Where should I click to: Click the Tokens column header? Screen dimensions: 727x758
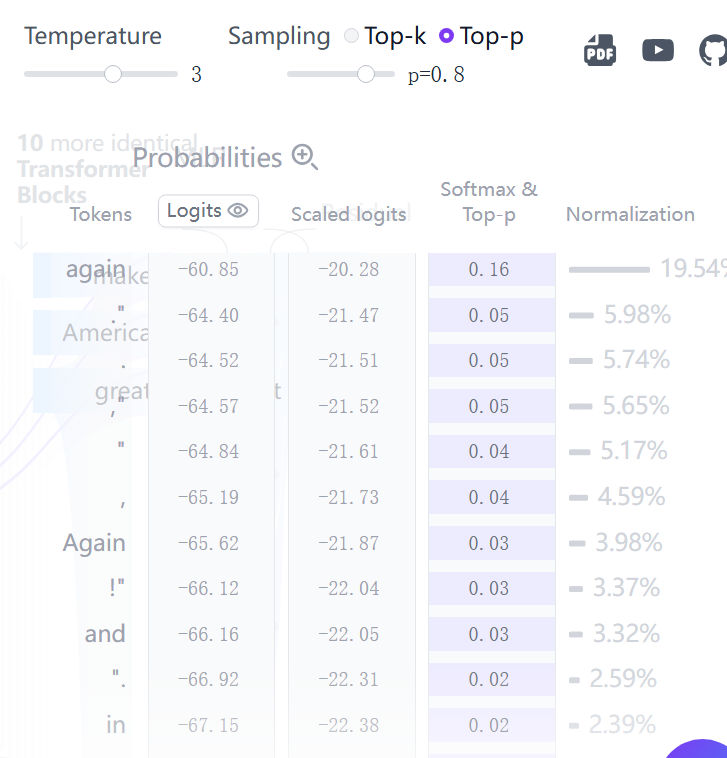[101, 214]
